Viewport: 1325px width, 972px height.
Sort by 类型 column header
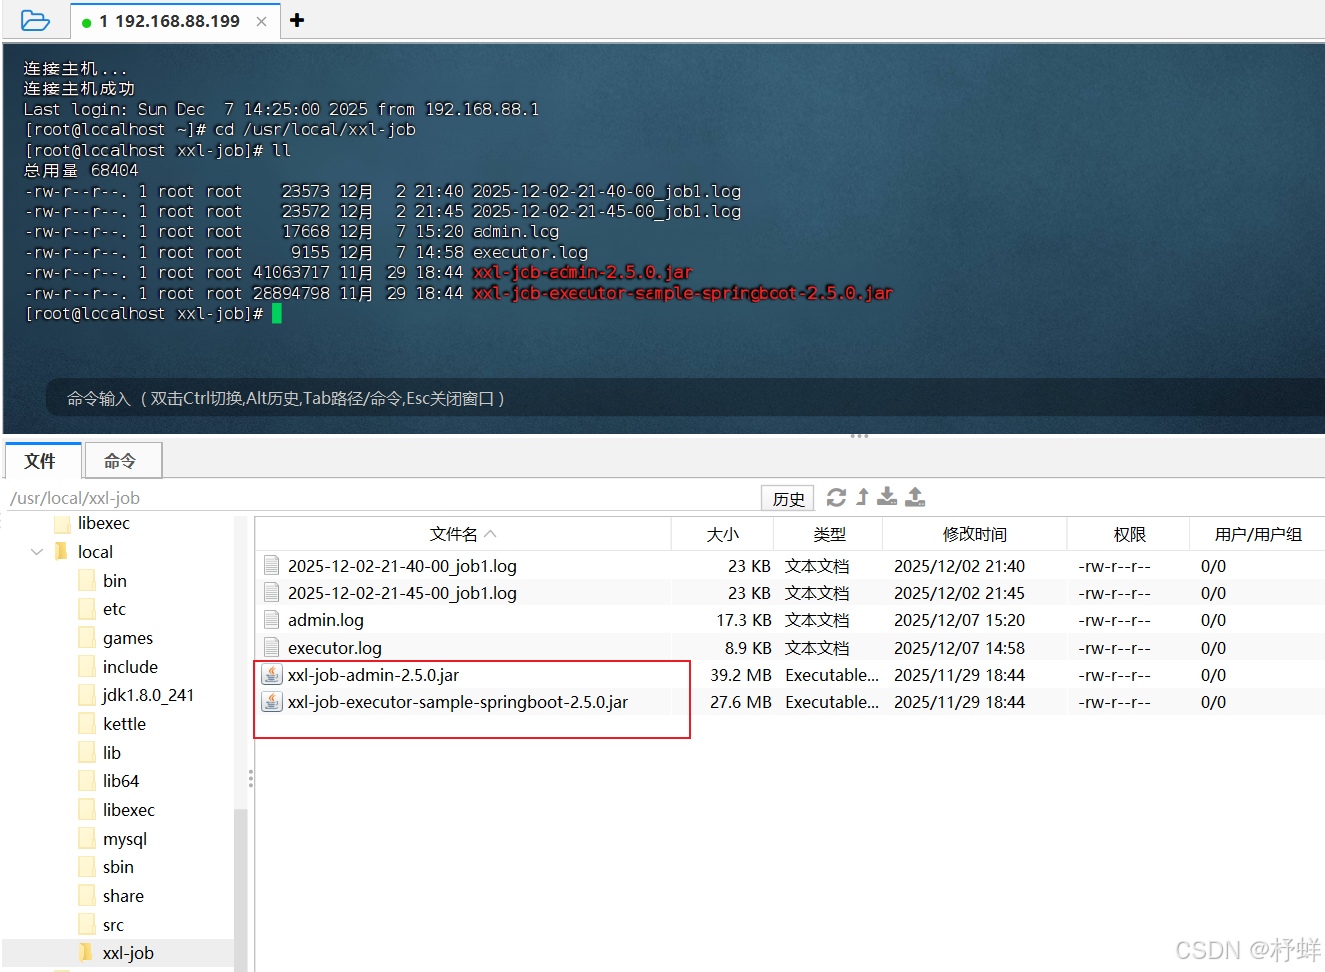click(829, 534)
